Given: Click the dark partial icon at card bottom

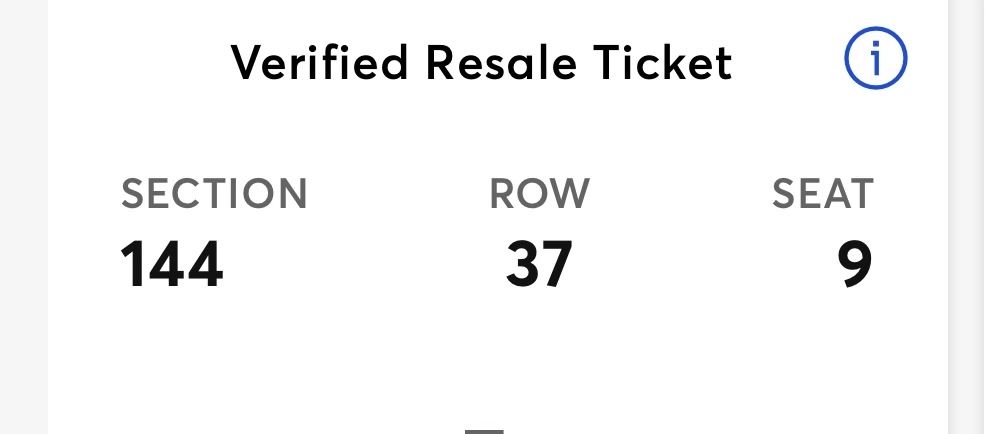Looking at the screenshot, I should coord(485,430).
